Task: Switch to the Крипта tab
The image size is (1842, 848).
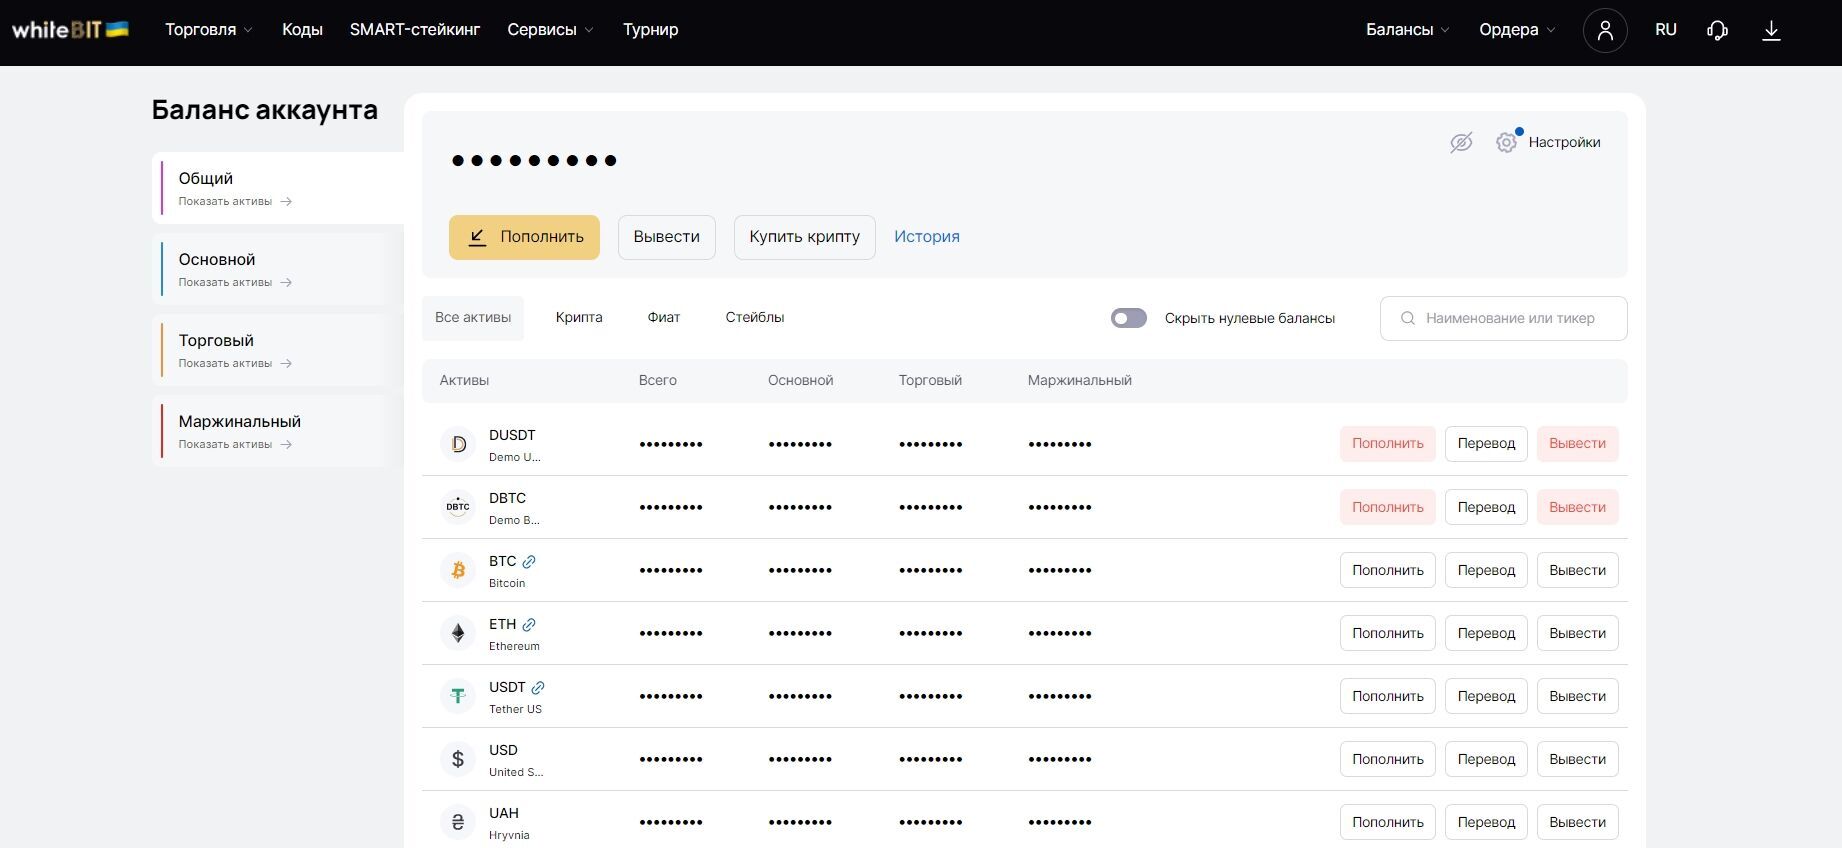Action: coord(579,318)
